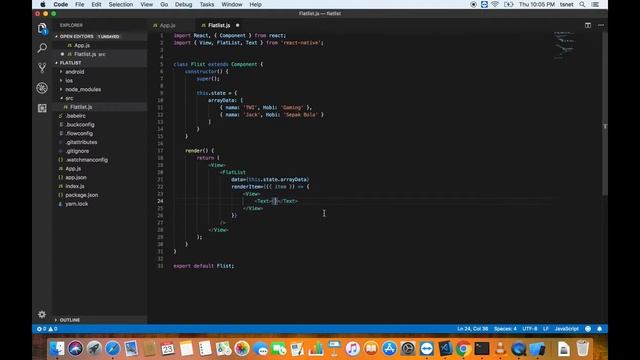The height and width of the screenshot is (360, 640).
Task: Open the editor More Actions ellipsis
Action: 601,25
